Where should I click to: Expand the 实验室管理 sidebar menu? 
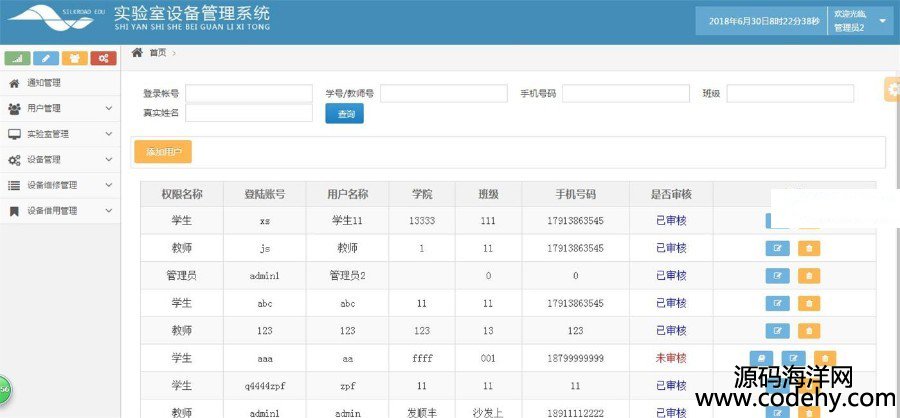60,134
